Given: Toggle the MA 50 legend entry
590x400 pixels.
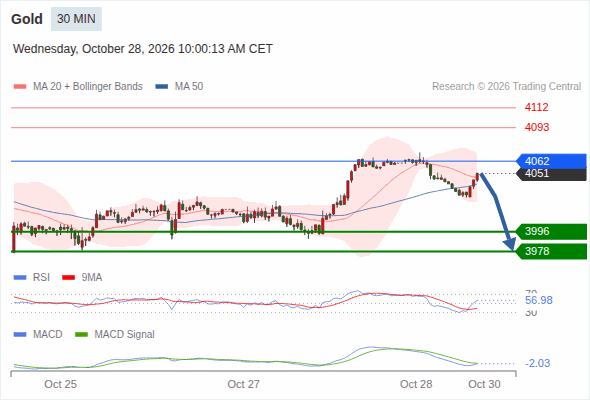Looking at the screenshot, I should click(x=179, y=87).
